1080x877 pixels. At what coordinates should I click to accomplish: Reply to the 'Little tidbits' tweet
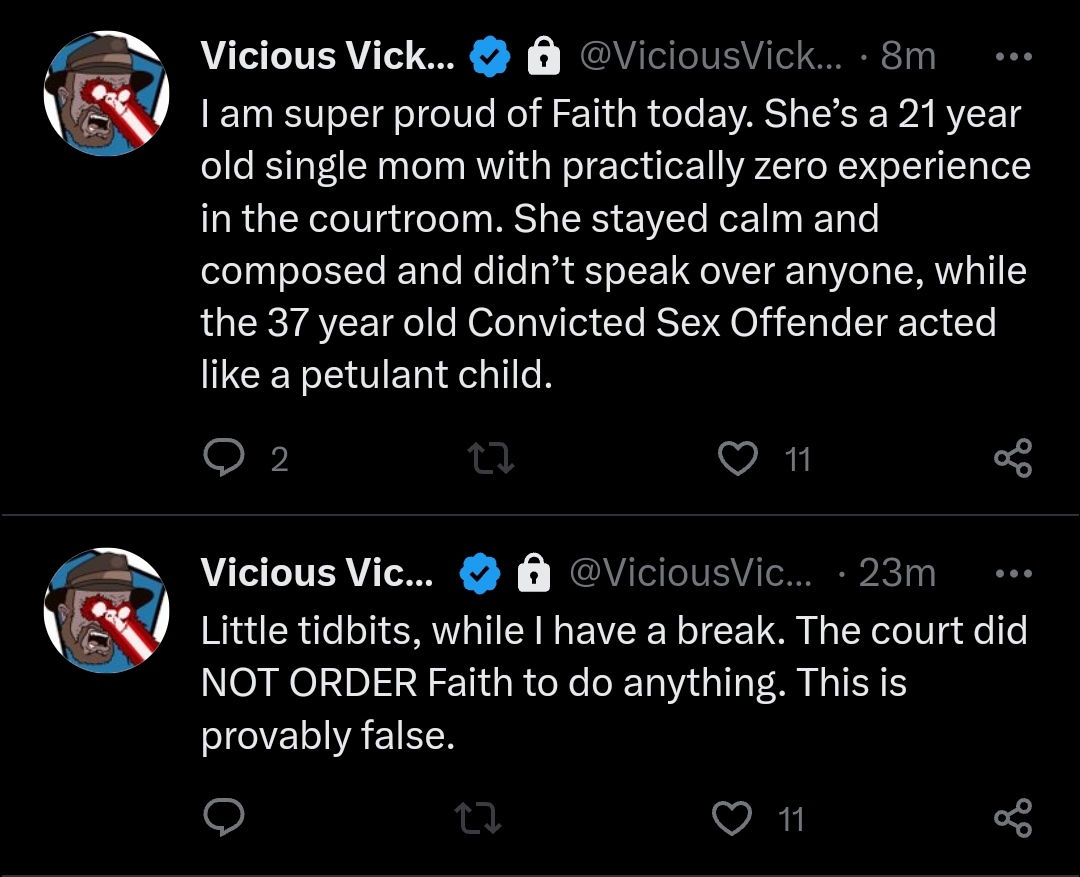225,817
